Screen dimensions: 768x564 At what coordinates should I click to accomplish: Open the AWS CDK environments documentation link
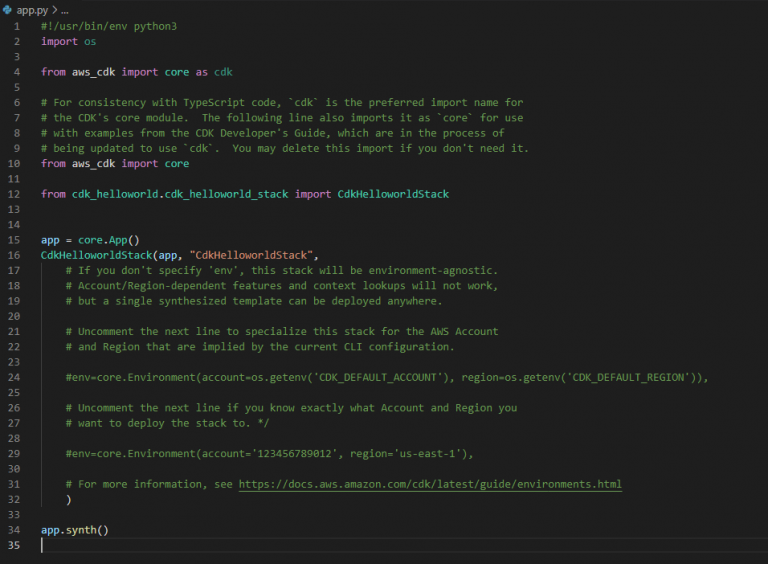[430, 484]
